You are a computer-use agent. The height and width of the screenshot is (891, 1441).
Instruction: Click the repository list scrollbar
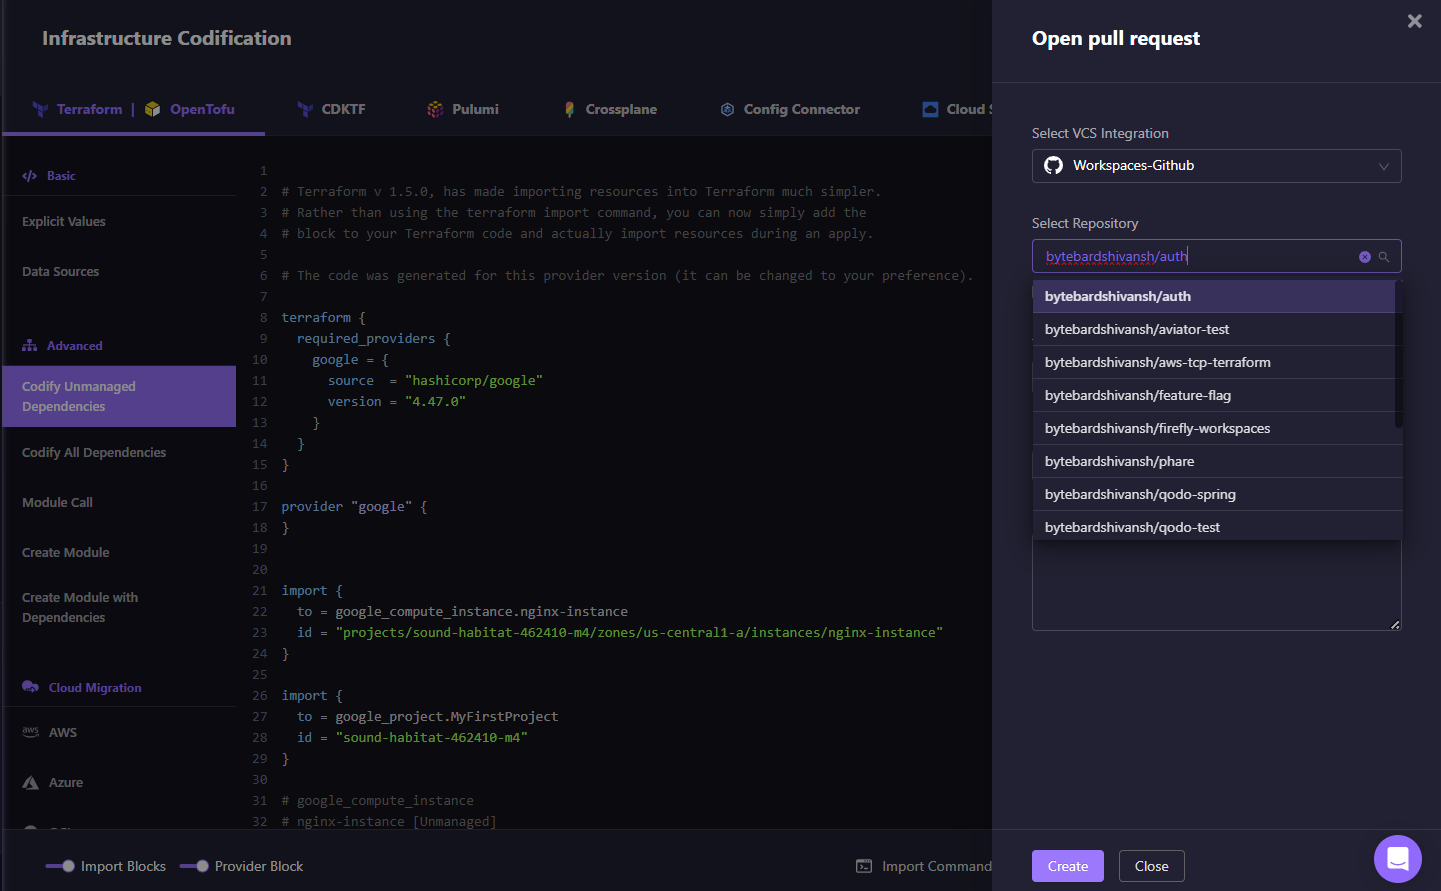[x=1399, y=355]
